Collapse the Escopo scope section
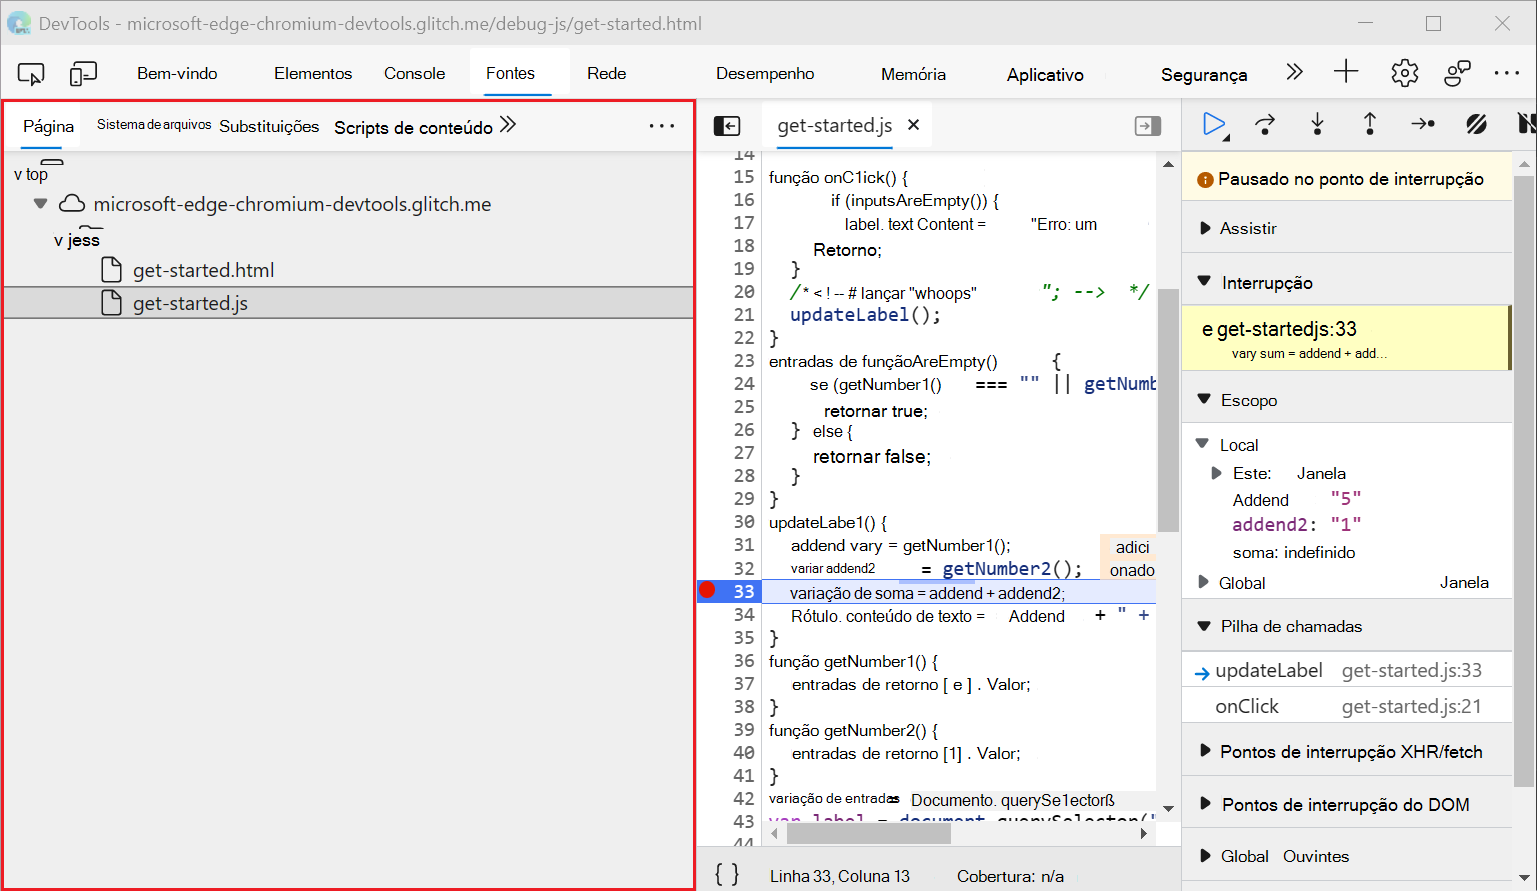 1205,400
